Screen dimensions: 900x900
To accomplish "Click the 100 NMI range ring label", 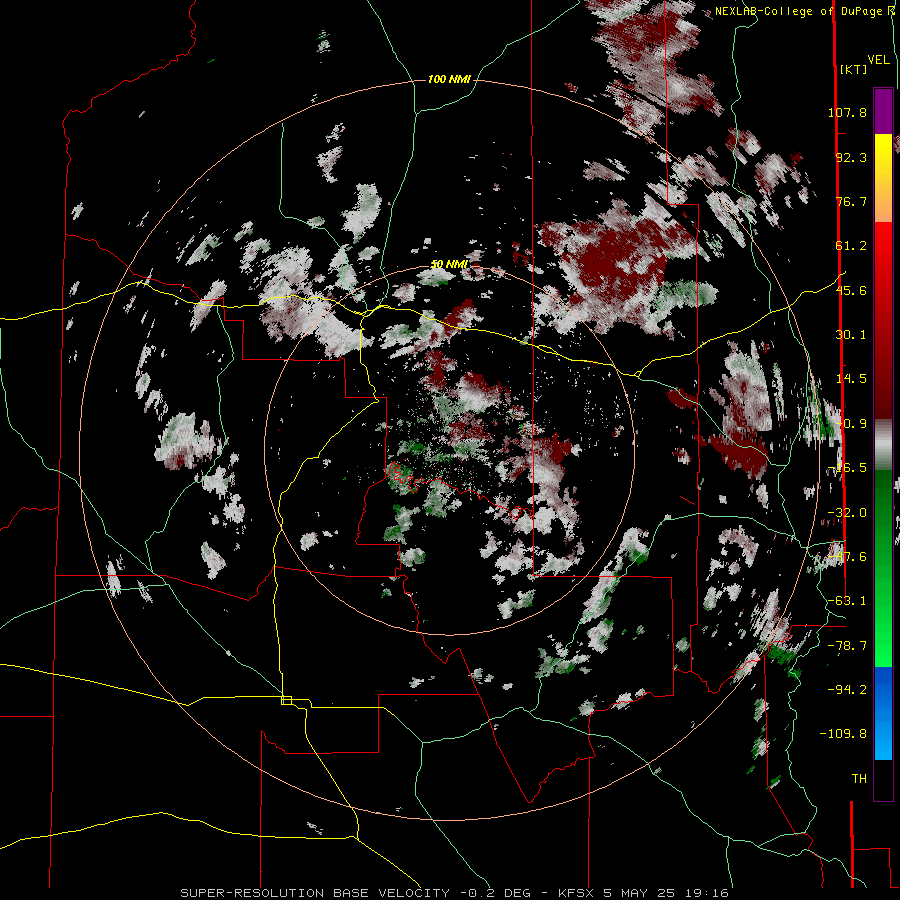I will tap(449, 79).
